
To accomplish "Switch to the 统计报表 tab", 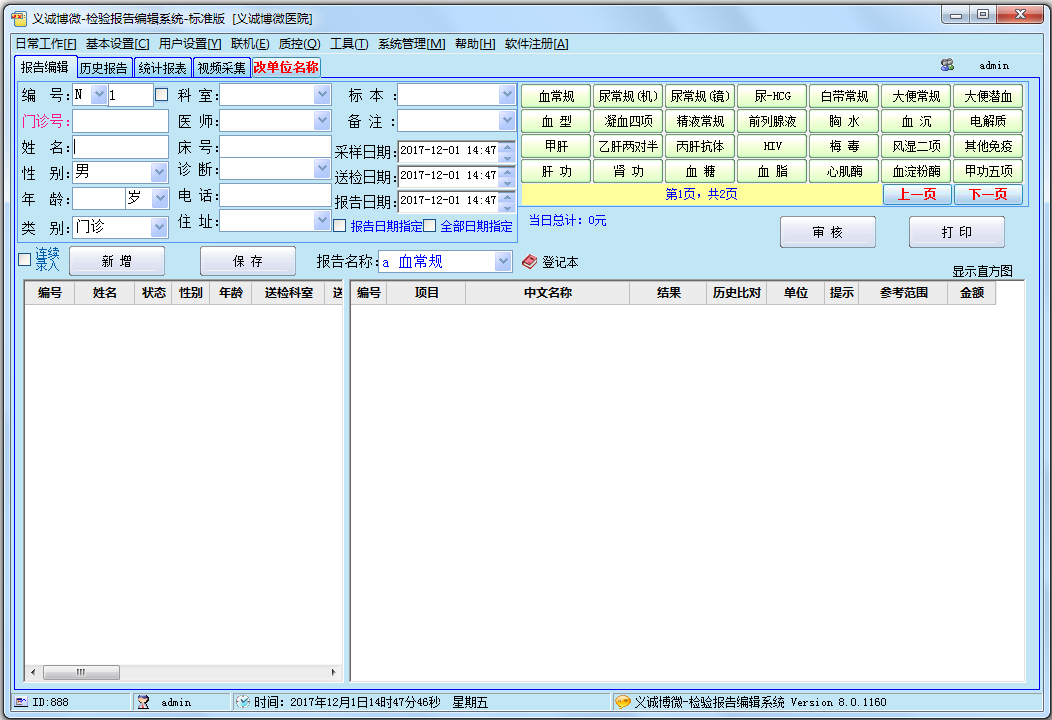I will 162,68.
